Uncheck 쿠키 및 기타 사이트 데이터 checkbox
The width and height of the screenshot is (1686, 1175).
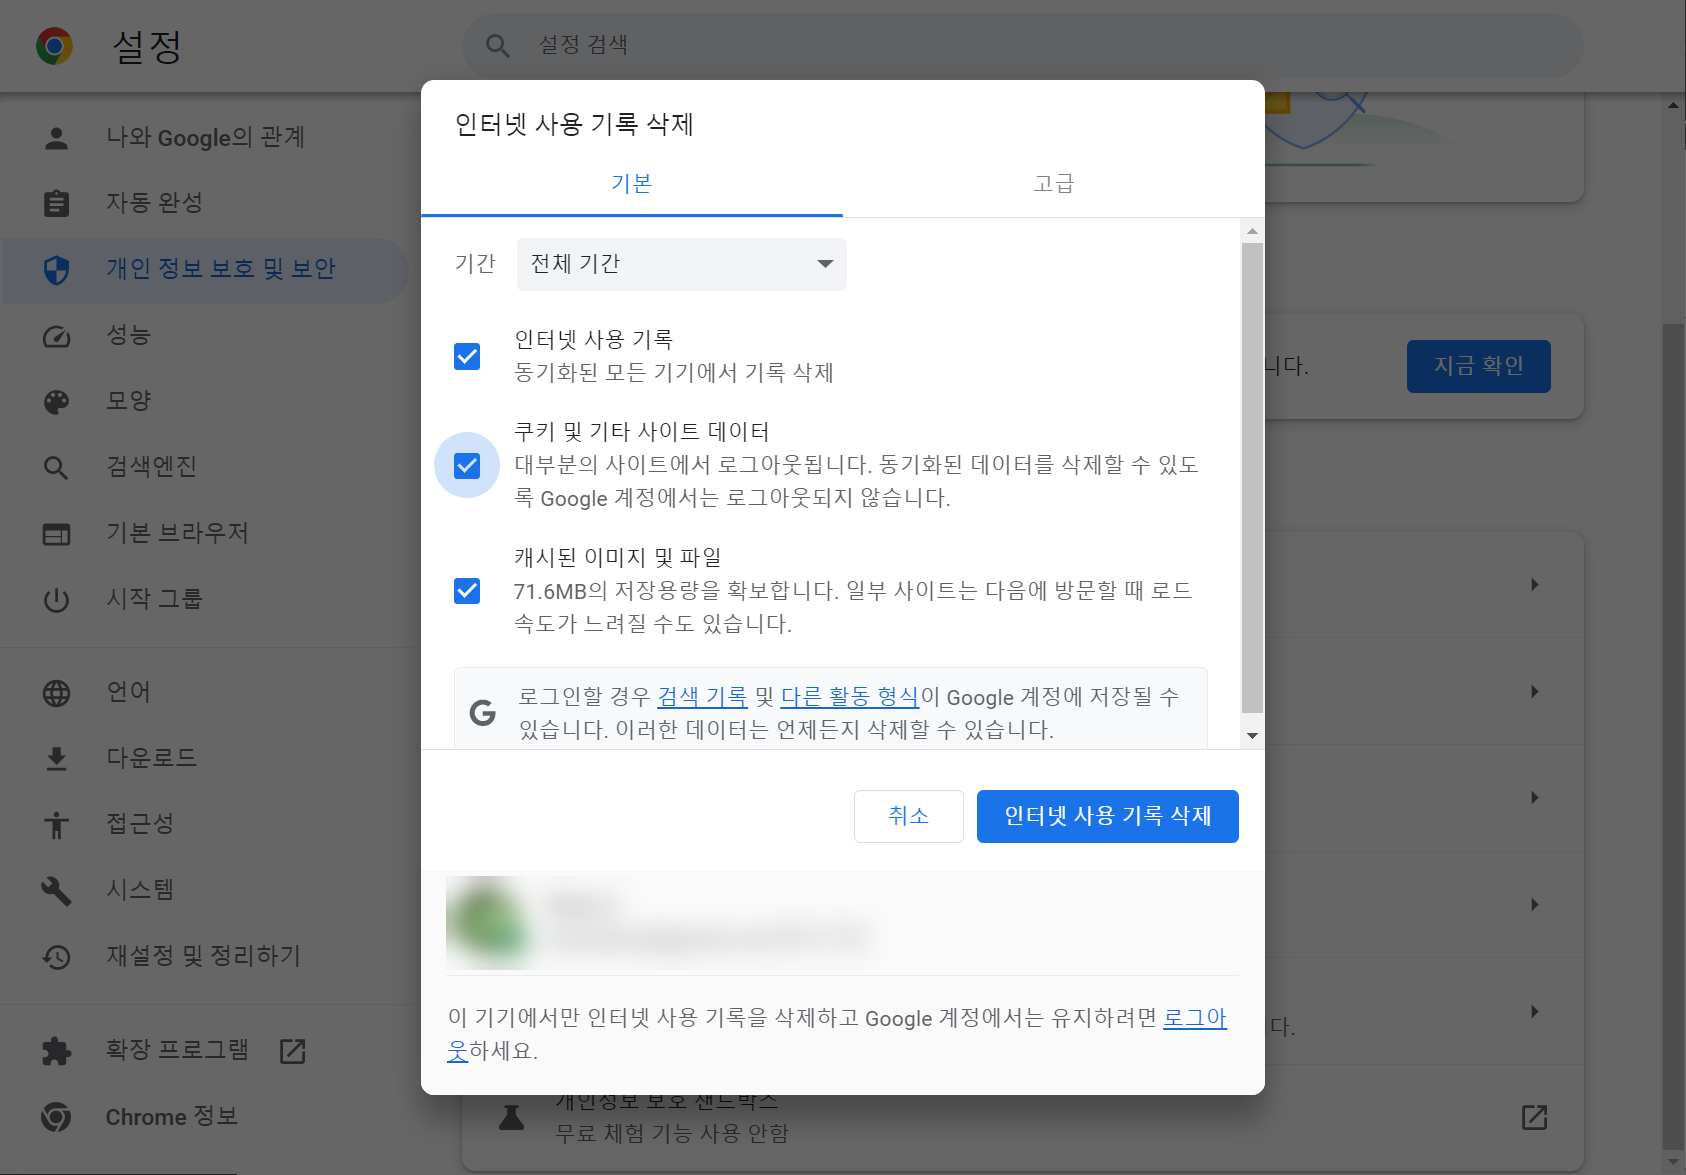(x=467, y=465)
